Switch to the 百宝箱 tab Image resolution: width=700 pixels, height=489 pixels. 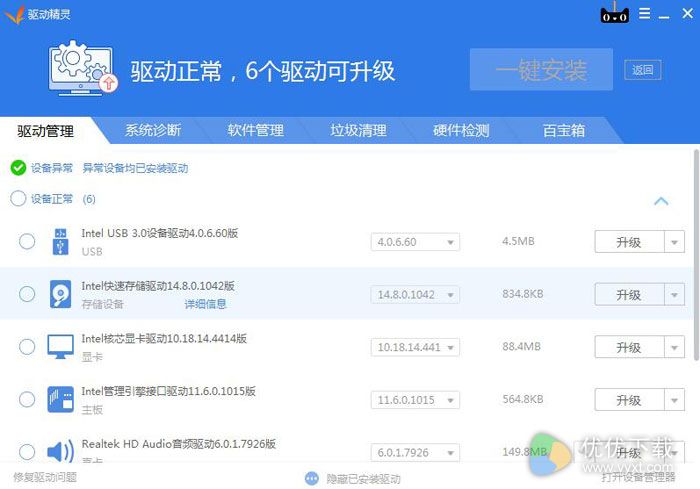pyautogui.click(x=564, y=130)
